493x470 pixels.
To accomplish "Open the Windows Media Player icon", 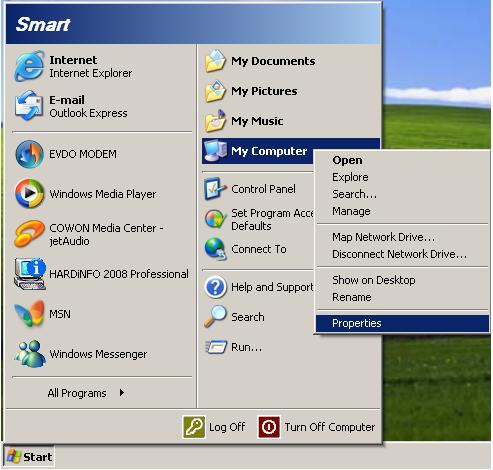I will tap(29, 193).
